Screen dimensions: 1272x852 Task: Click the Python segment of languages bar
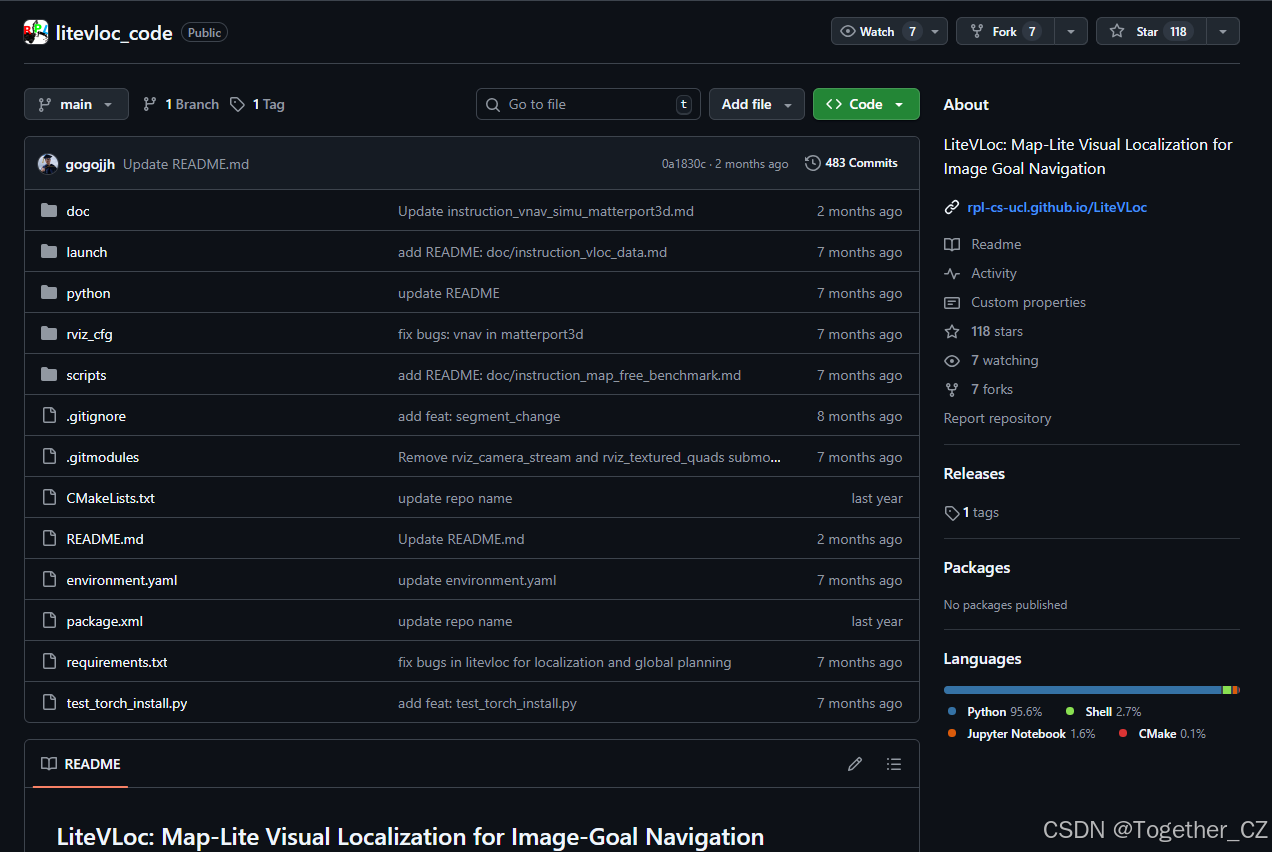(x=1082, y=690)
